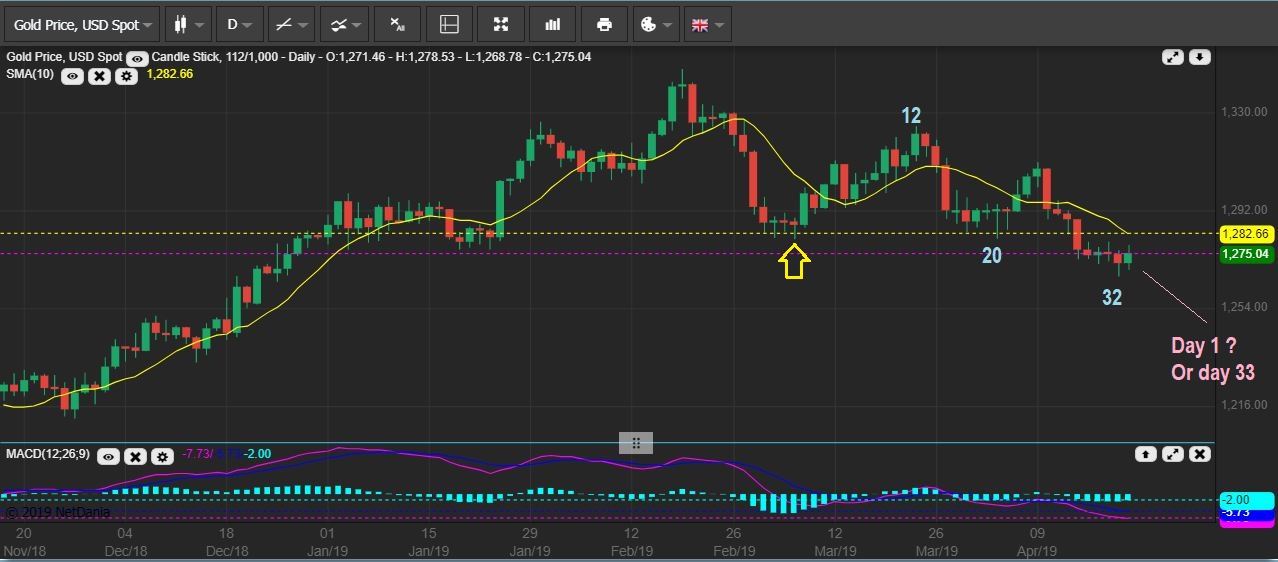Toggle MACD(12;26;9) visibility eye icon

(108, 455)
